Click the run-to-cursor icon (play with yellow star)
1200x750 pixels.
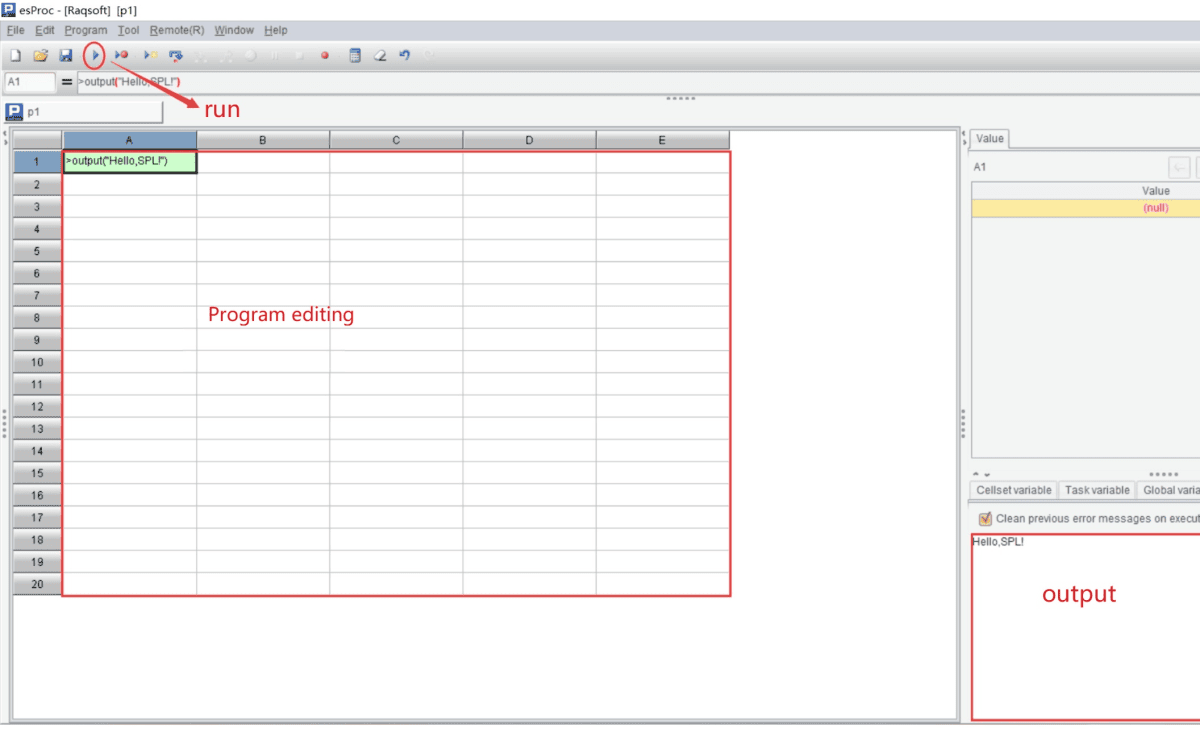[149, 56]
